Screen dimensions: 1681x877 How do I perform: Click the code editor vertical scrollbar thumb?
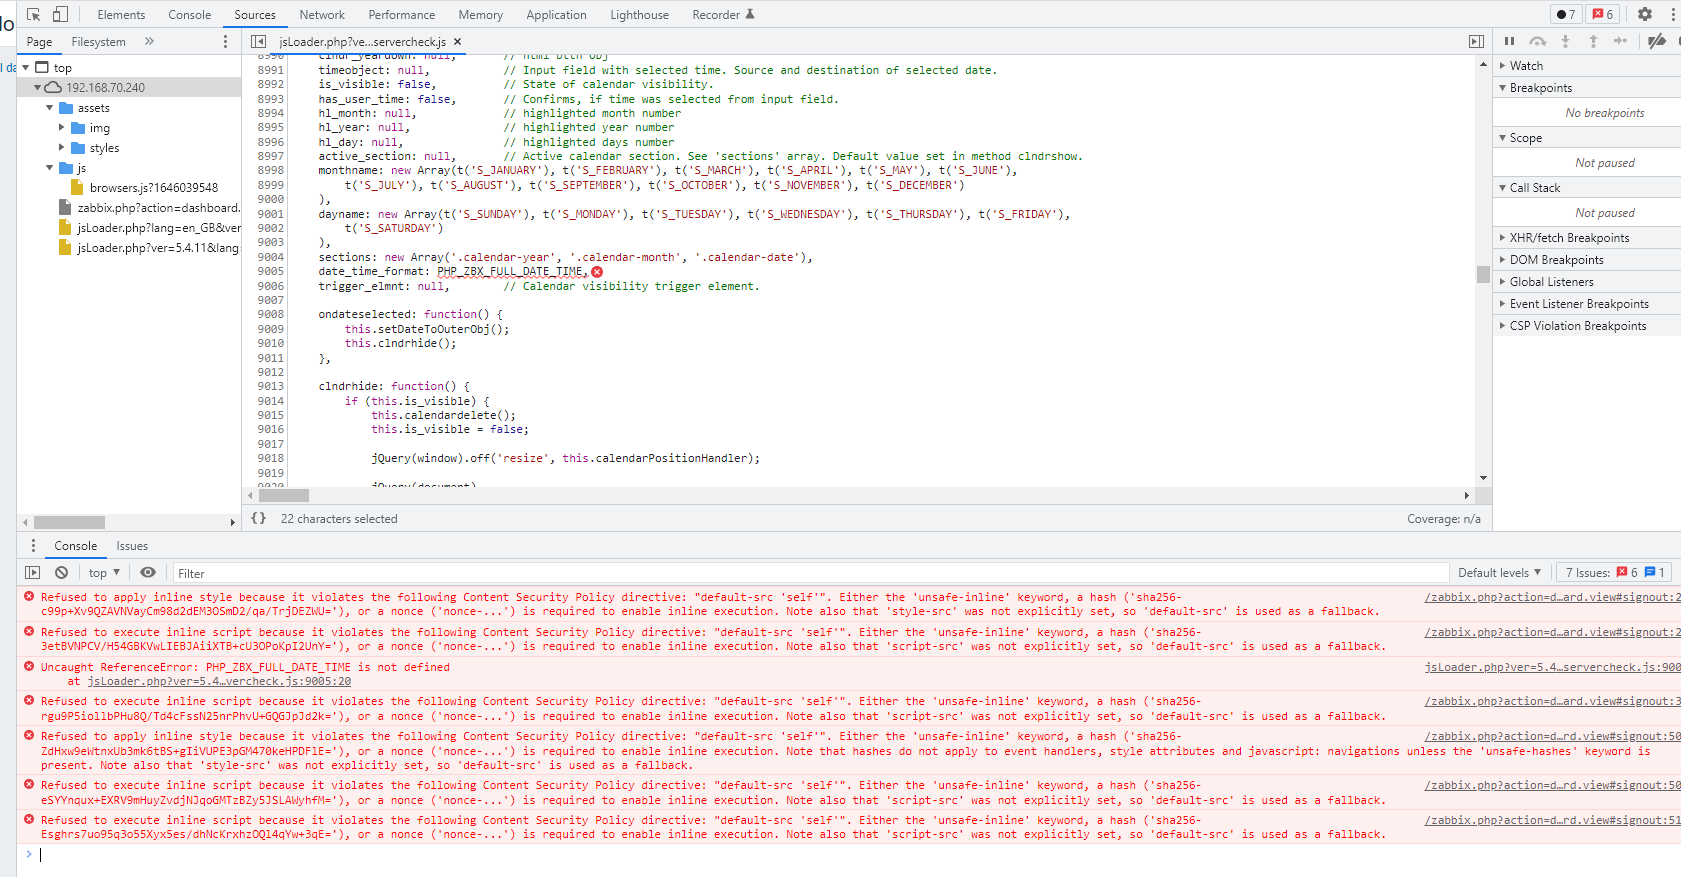(x=1483, y=274)
